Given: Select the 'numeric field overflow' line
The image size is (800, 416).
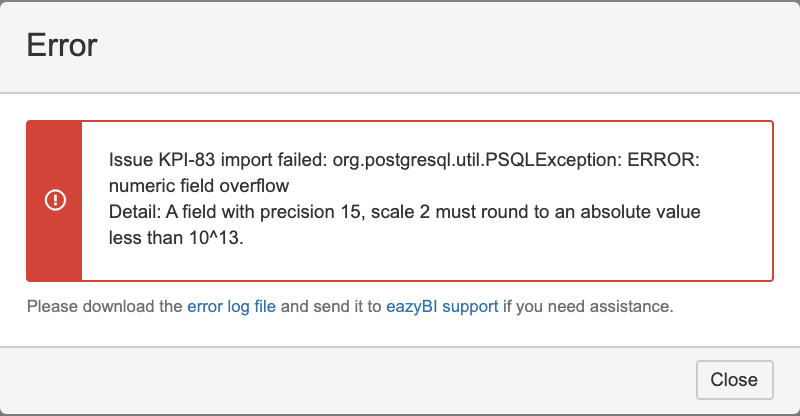Looking at the screenshot, I should (x=199, y=186).
